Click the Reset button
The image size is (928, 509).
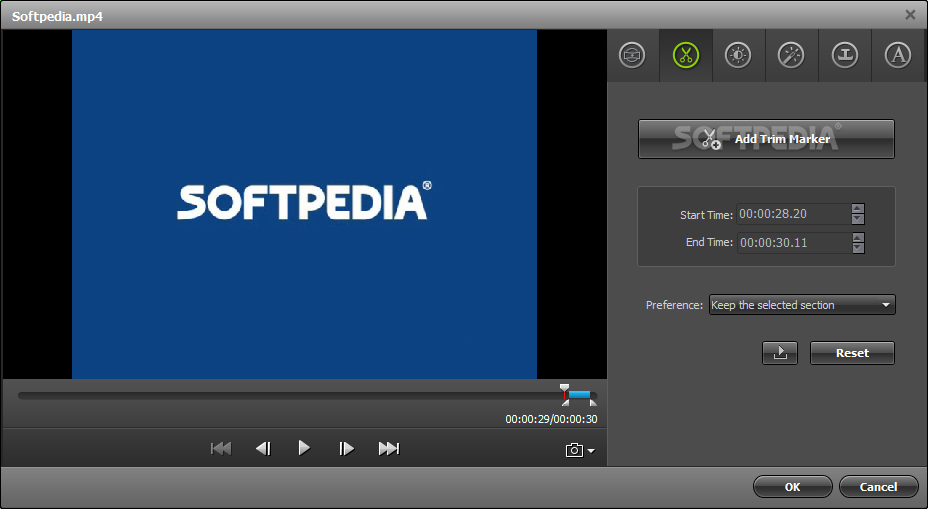tap(852, 353)
